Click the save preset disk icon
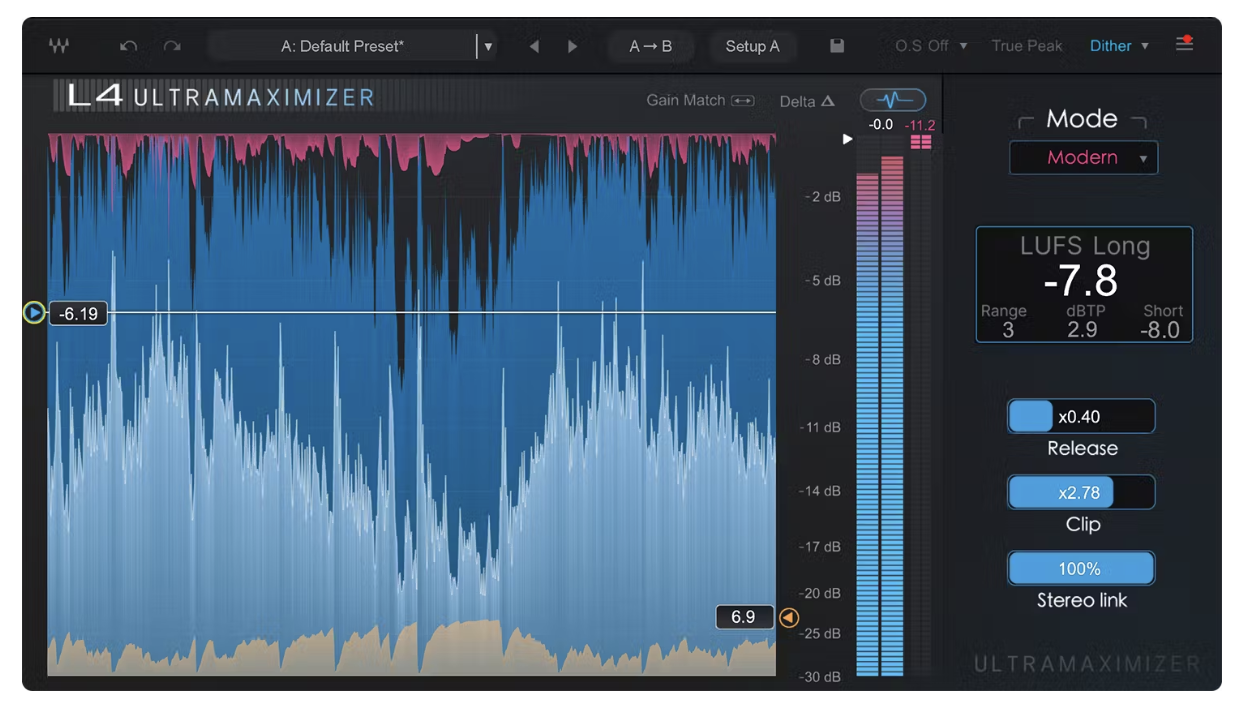1240x704 pixels. [837, 46]
